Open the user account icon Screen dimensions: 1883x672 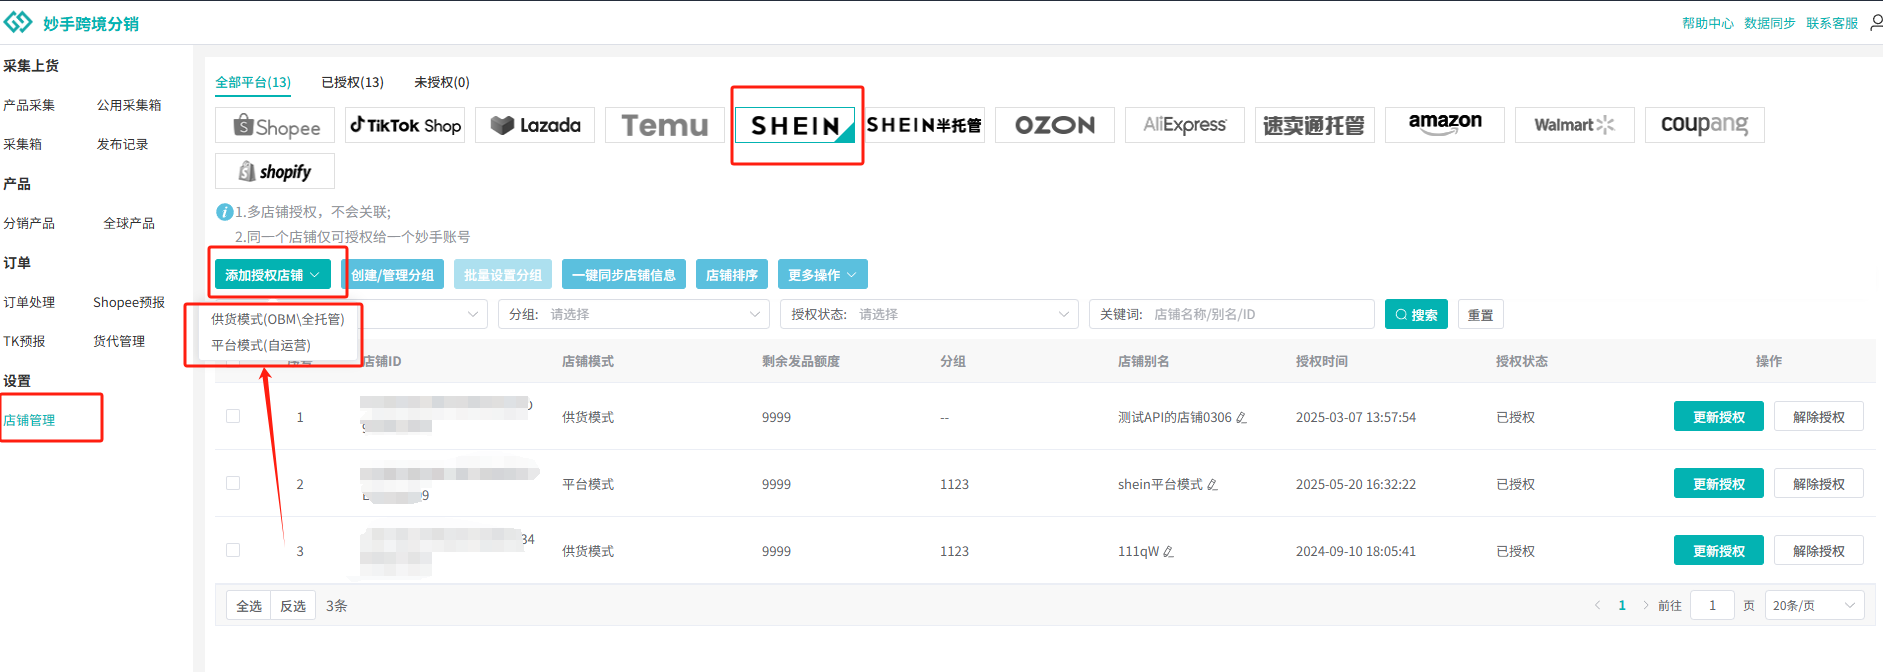click(1876, 22)
